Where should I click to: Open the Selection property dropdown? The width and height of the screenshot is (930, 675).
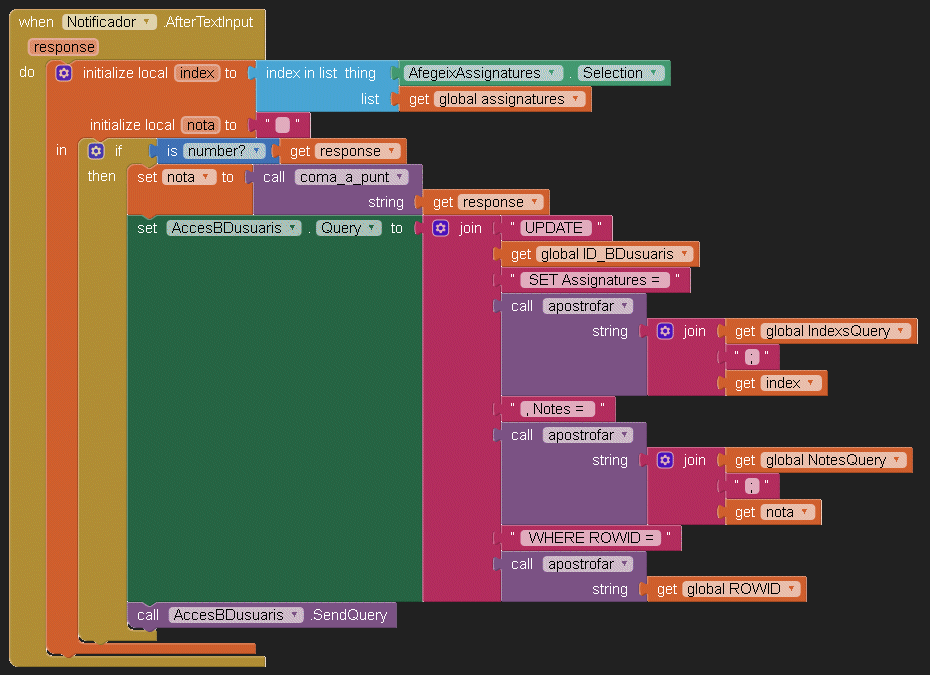654,73
